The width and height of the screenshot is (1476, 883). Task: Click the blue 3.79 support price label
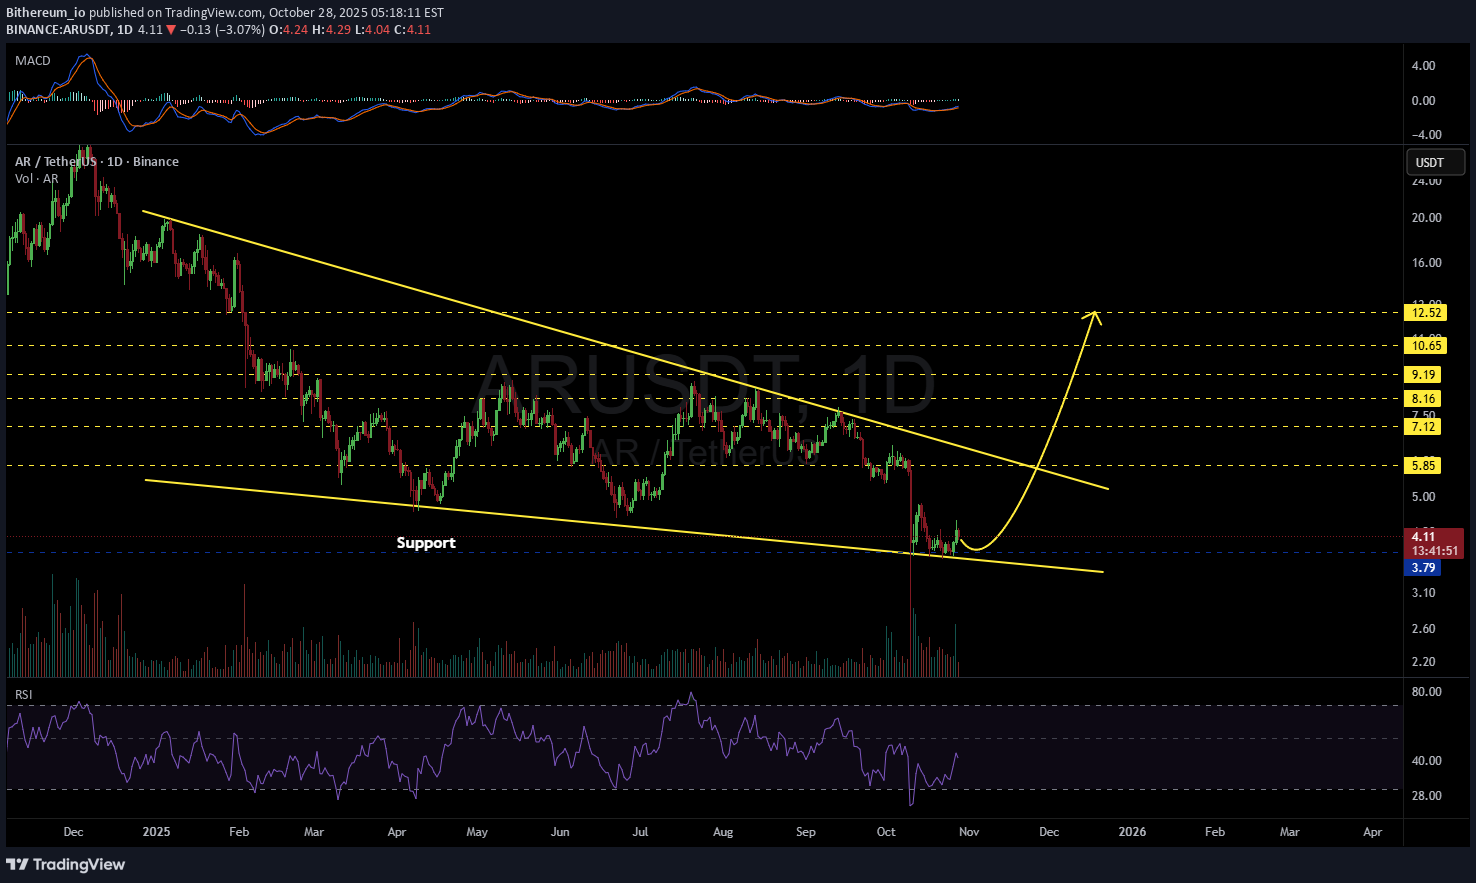pos(1422,568)
